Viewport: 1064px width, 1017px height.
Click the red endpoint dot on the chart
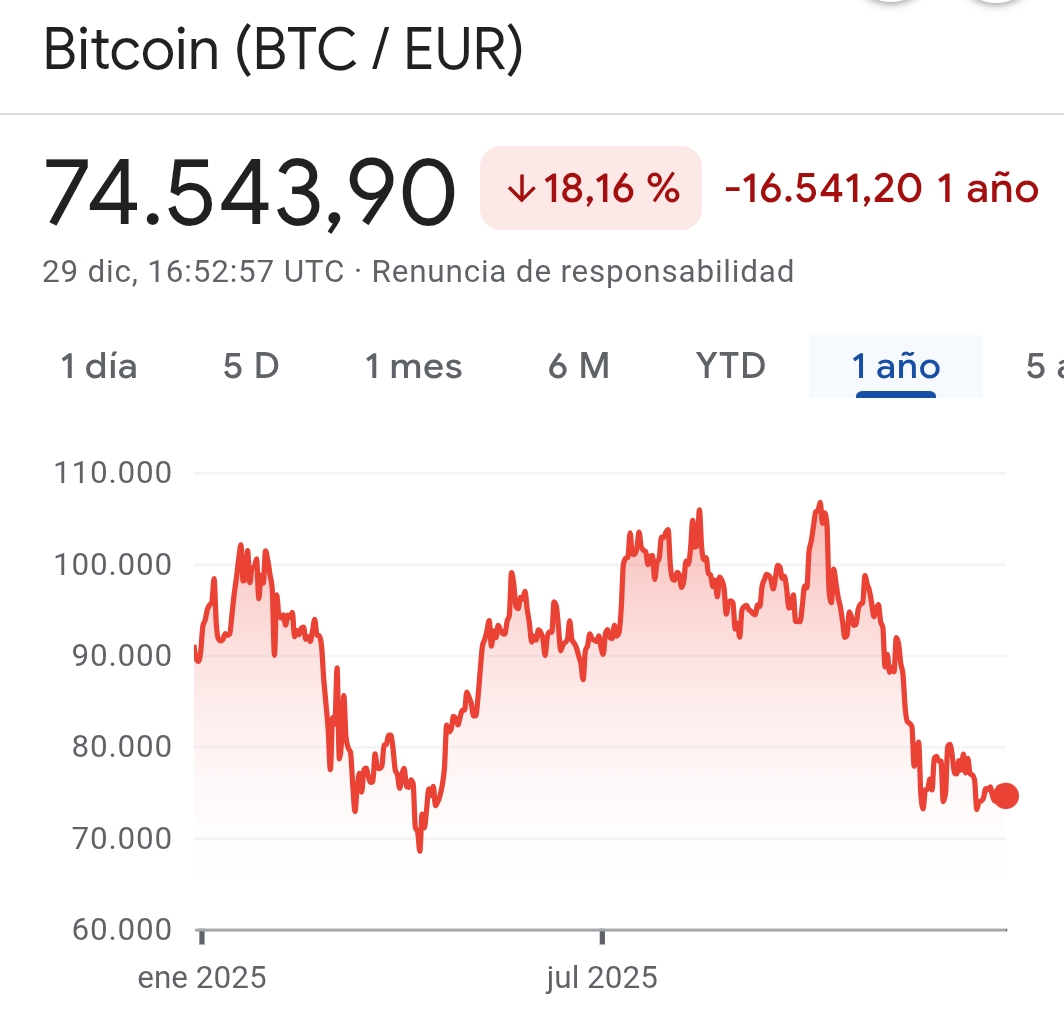pos(1005,796)
